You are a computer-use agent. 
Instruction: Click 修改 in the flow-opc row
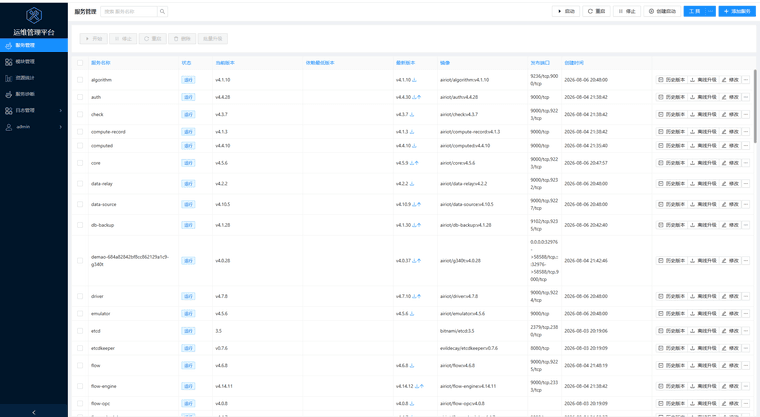pyautogui.click(x=730, y=403)
